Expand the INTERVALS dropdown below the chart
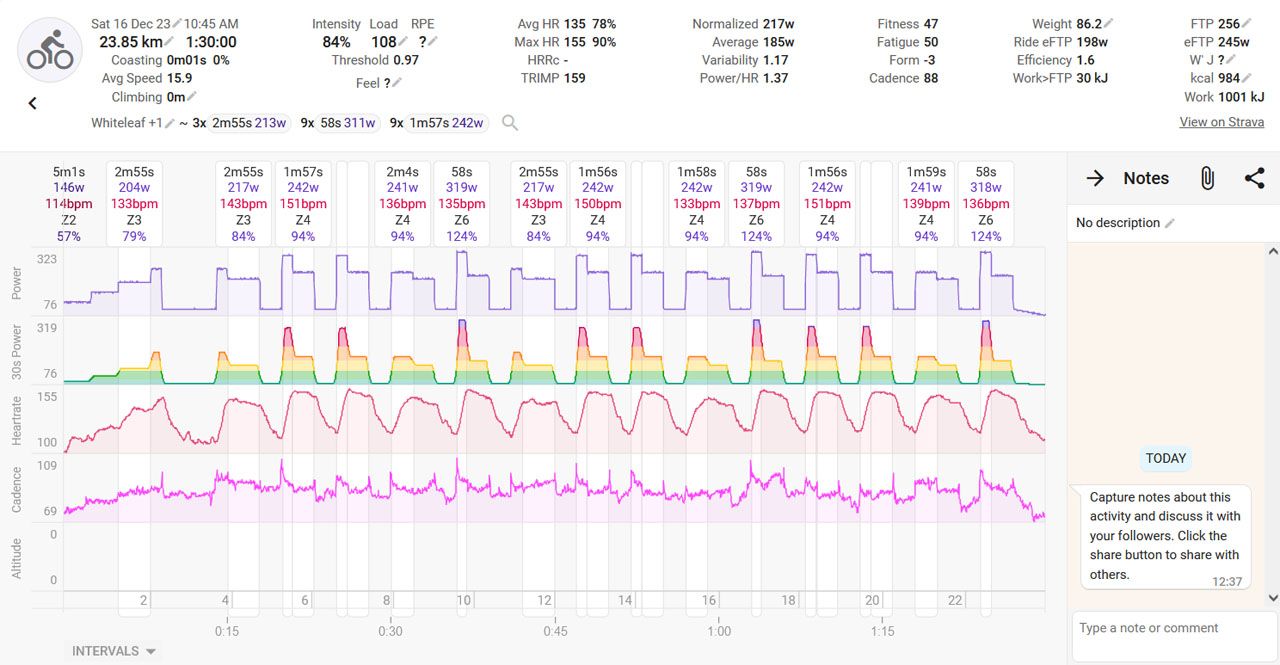 (x=114, y=651)
